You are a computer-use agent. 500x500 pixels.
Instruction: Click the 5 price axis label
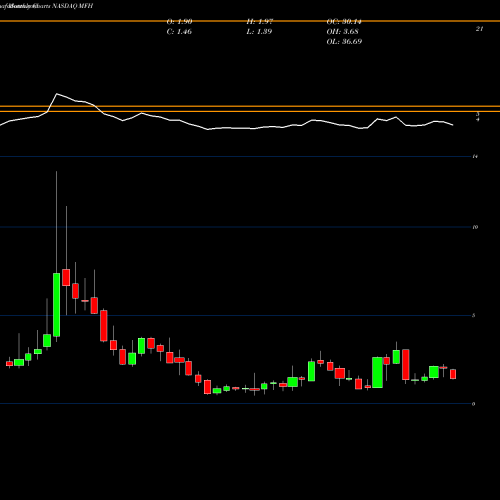[474, 315]
